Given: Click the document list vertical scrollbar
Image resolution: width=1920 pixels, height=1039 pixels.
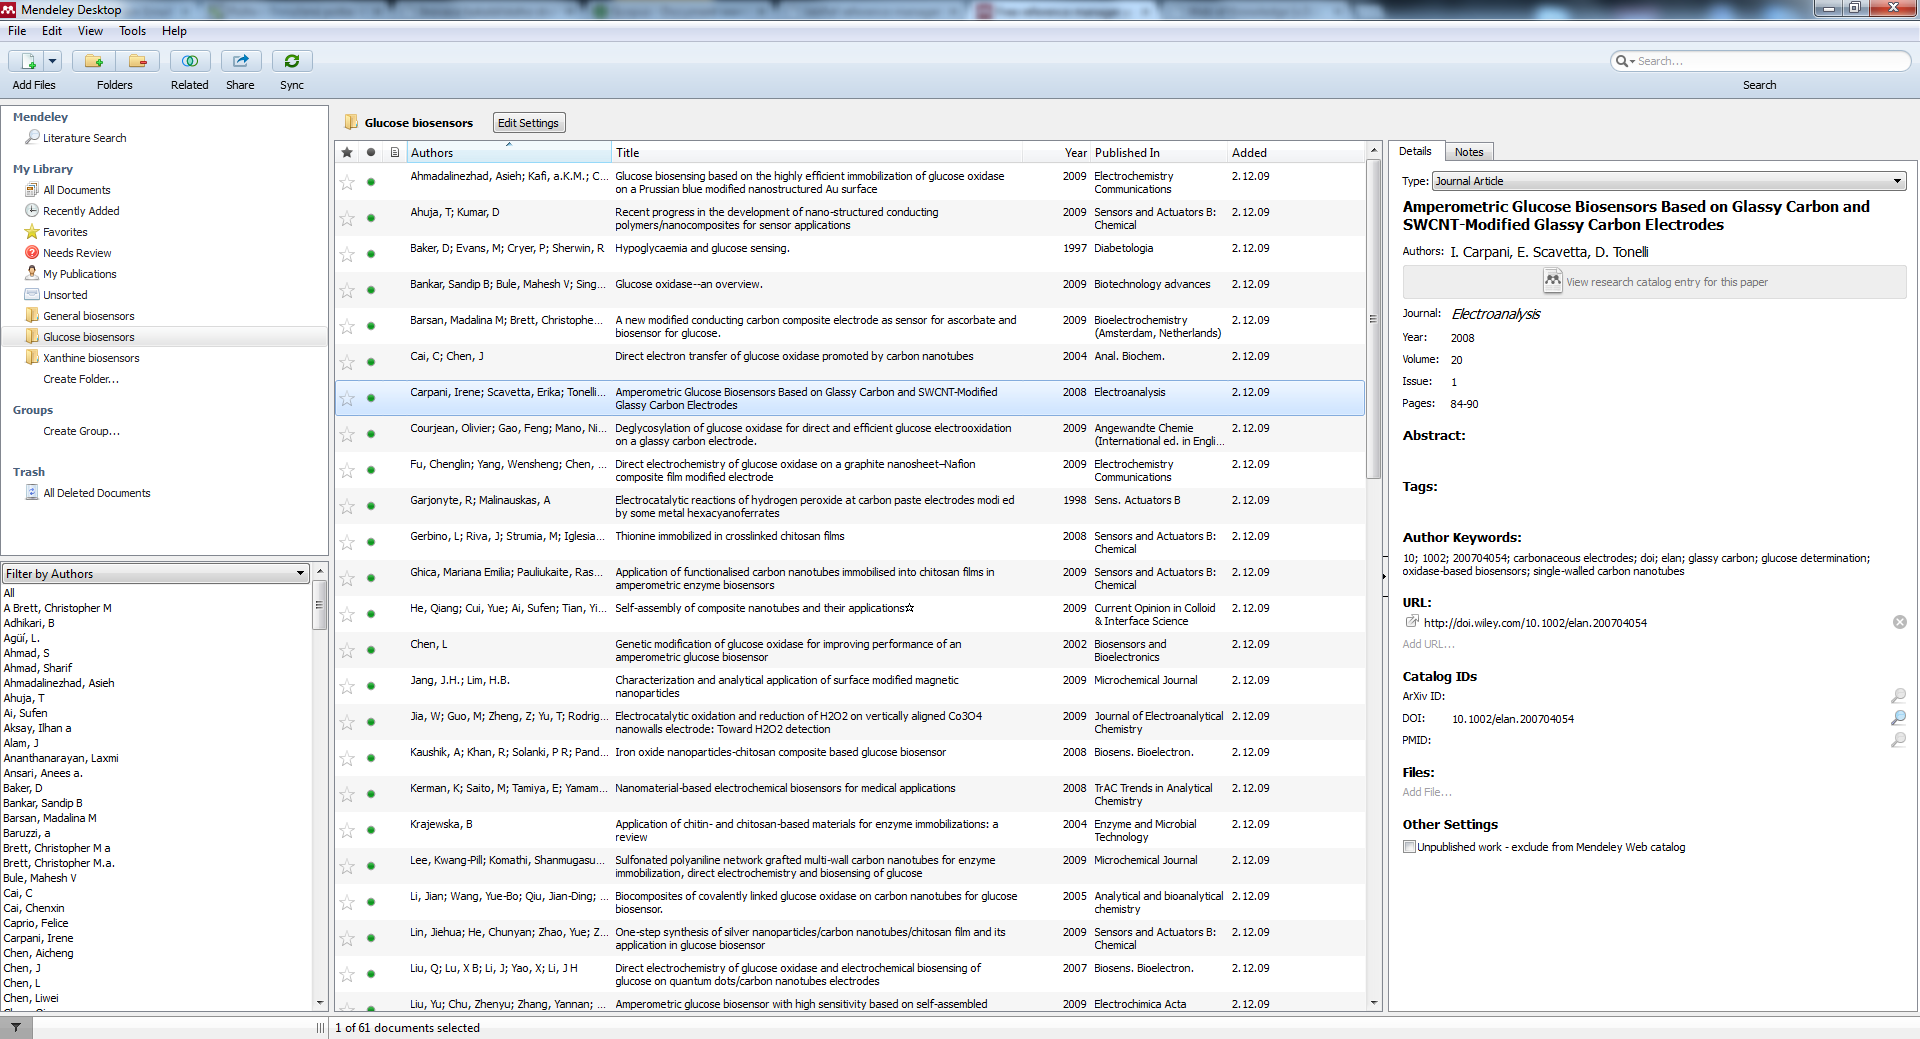Looking at the screenshot, I should pos(1373,320).
